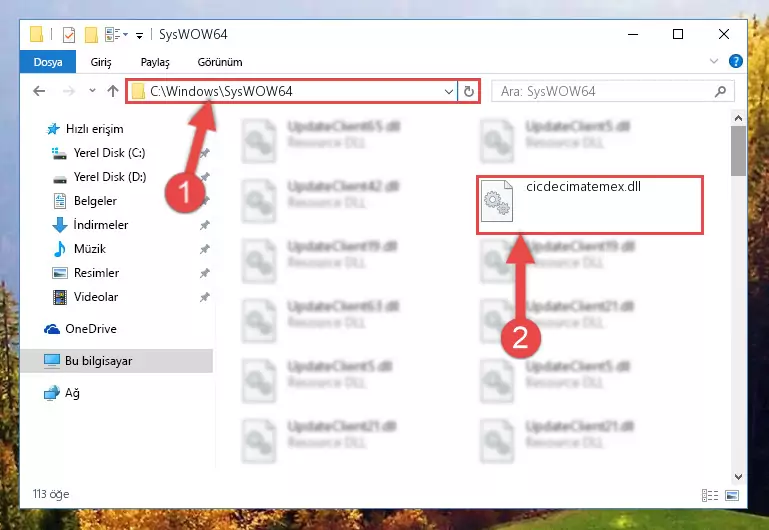Viewport: 769px width, 530px height.
Task: Click the Resimler picture icon
Action: [59, 273]
